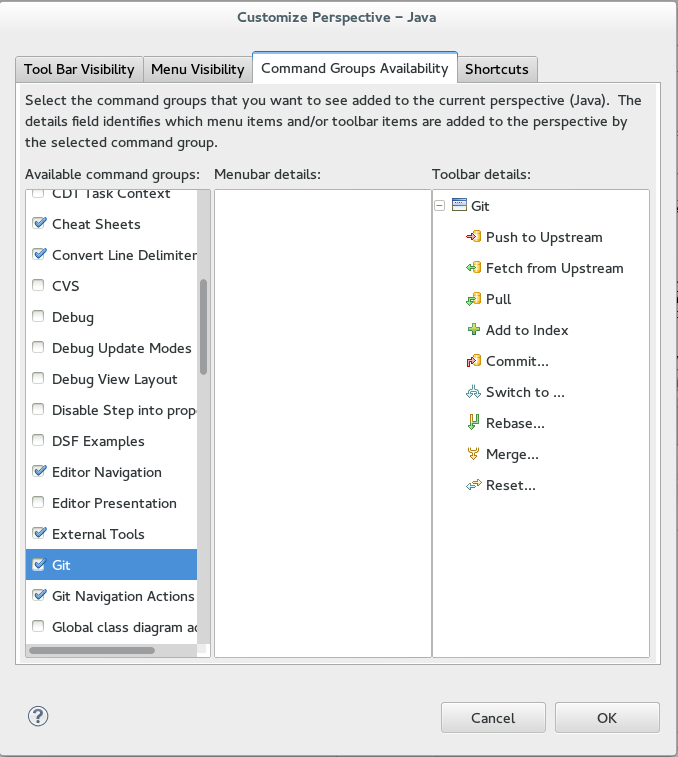Open the Menu Visibility tab
Image resolution: width=678 pixels, height=757 pixels.
(197, 69)
